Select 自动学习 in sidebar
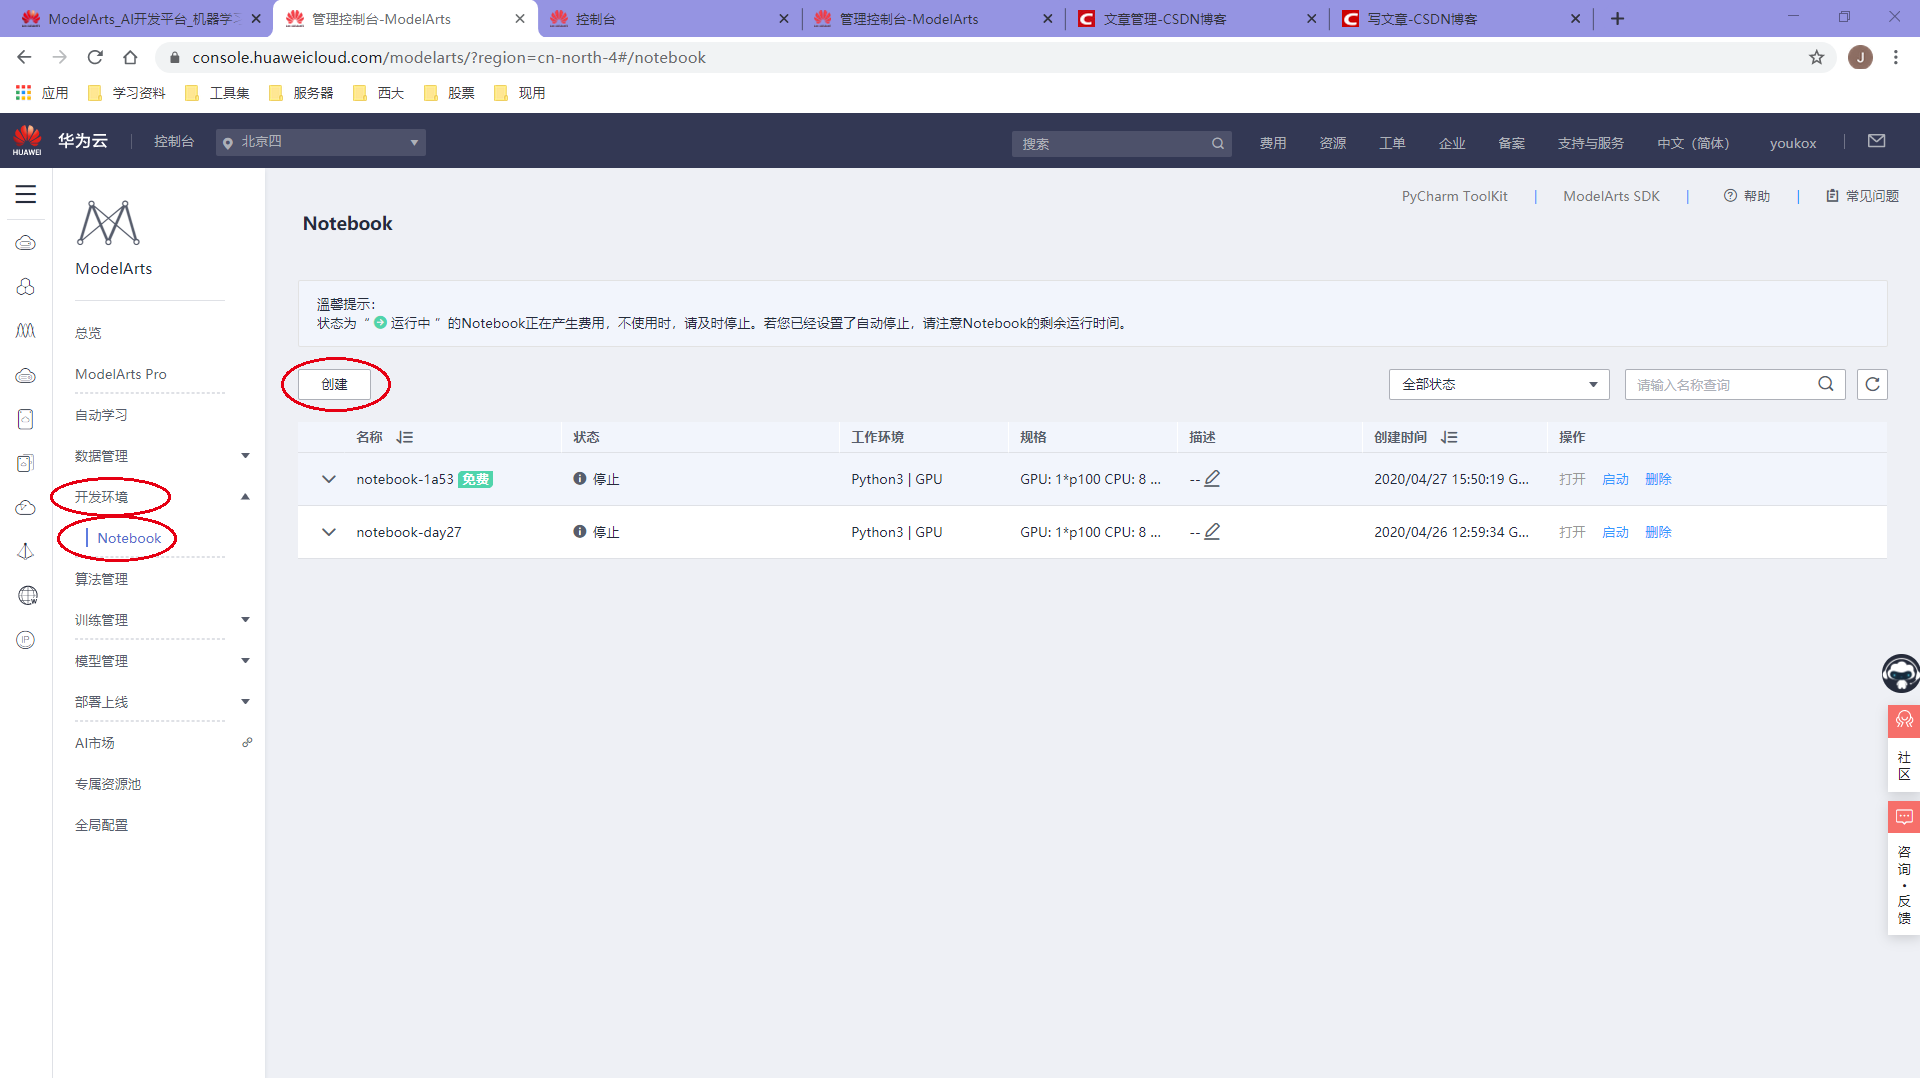Image resolution: width=1920 pixels, height=1078 pixels. click(101, 415)
